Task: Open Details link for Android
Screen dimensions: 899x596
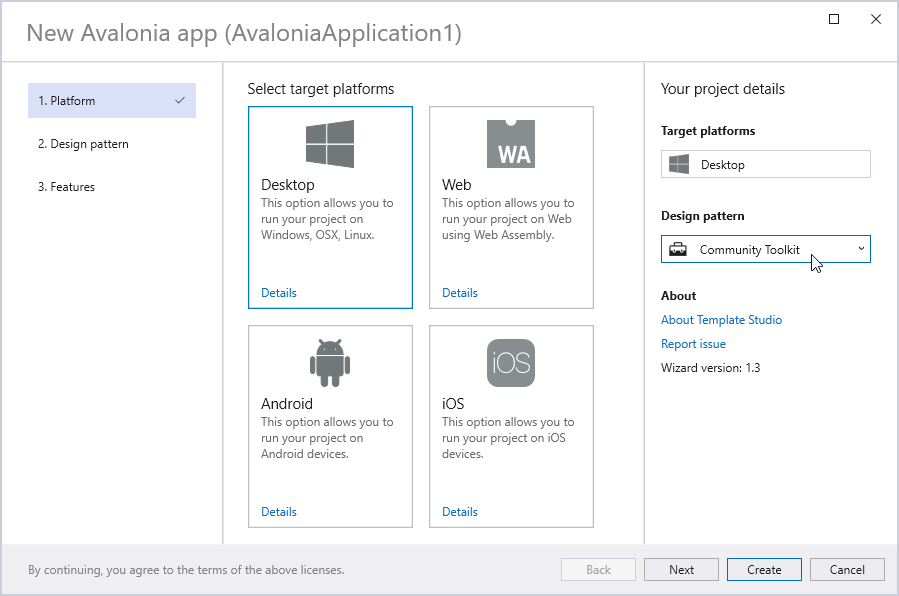Action: click(279, 512)
